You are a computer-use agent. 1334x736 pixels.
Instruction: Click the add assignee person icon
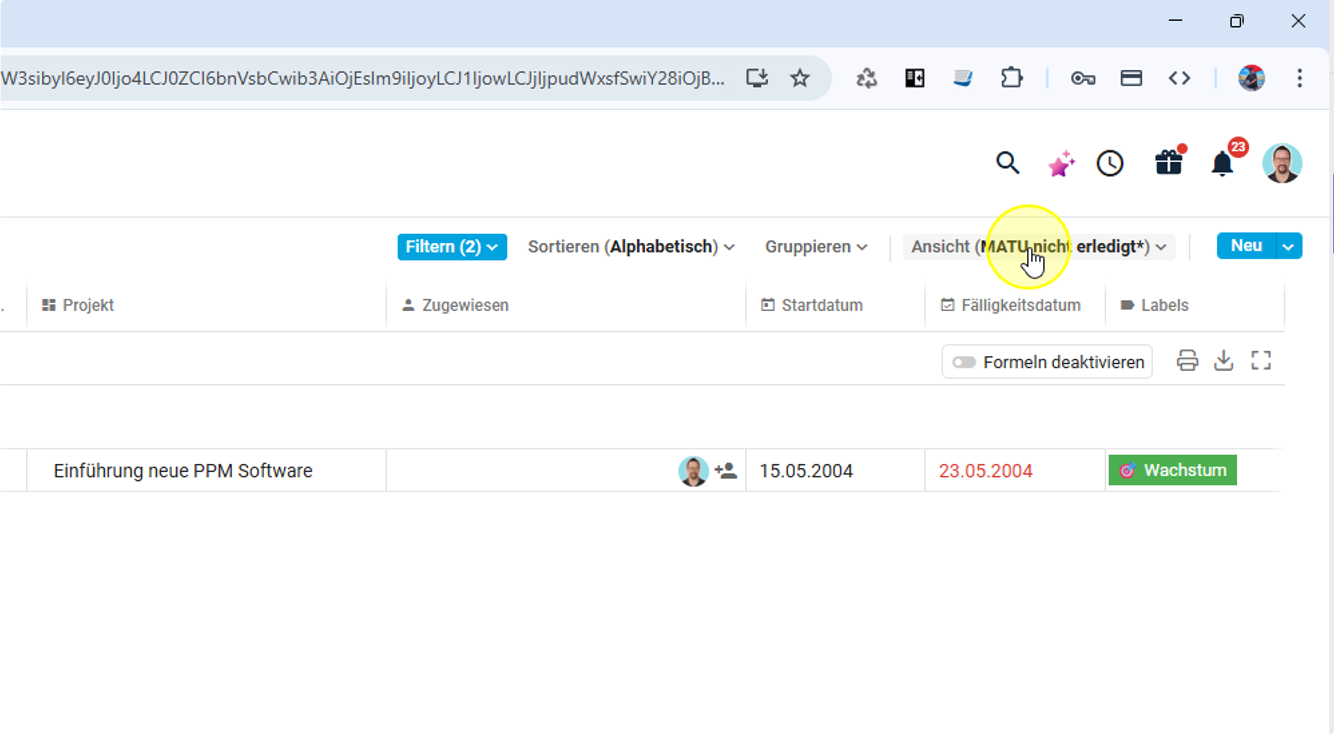[x=726, y=471]
